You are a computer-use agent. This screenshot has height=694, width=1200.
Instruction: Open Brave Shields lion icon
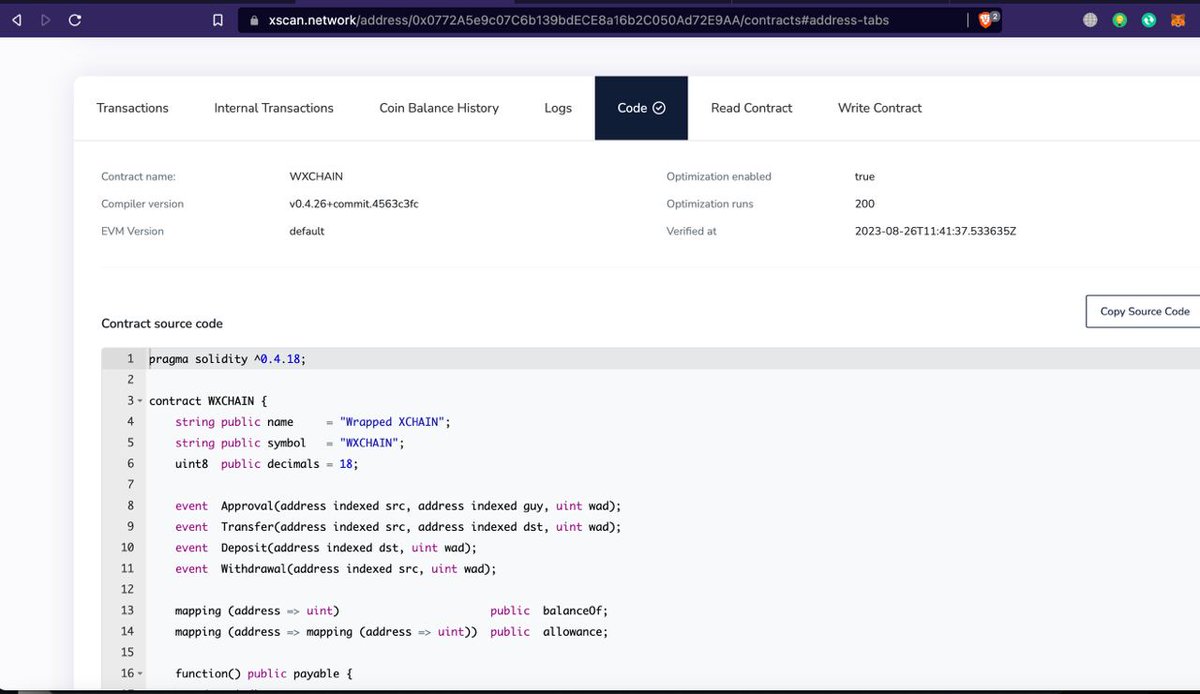[987, 20]
